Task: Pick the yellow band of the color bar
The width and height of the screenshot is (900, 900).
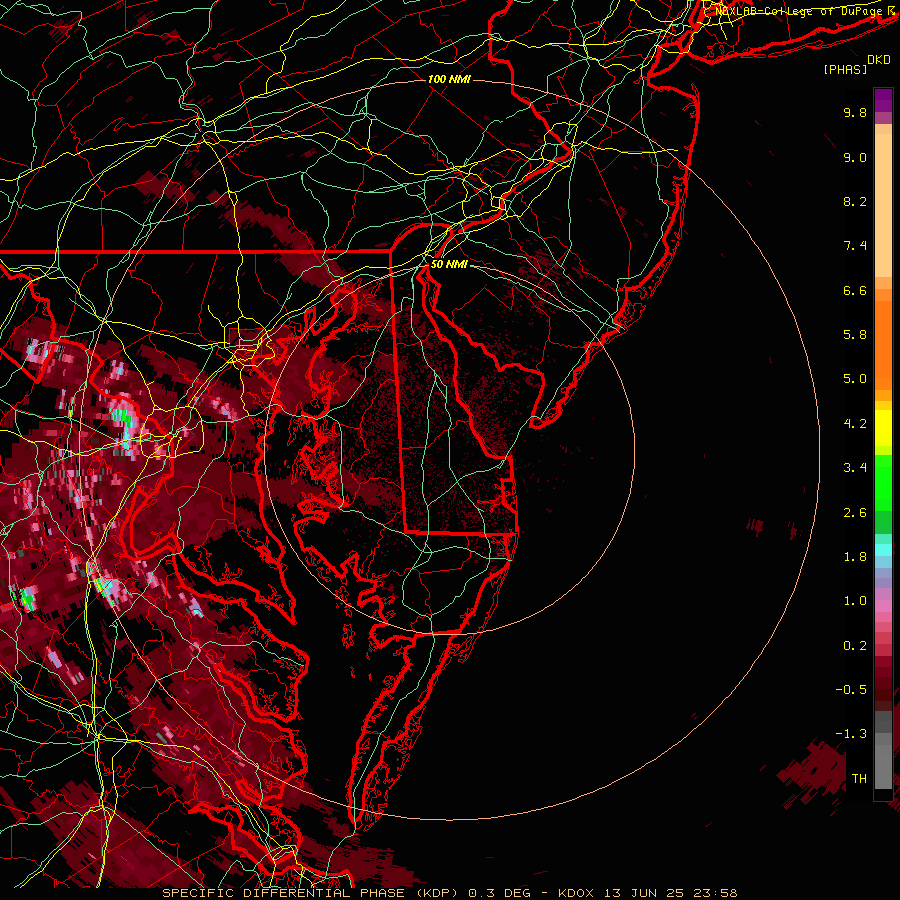Action: 883,428
